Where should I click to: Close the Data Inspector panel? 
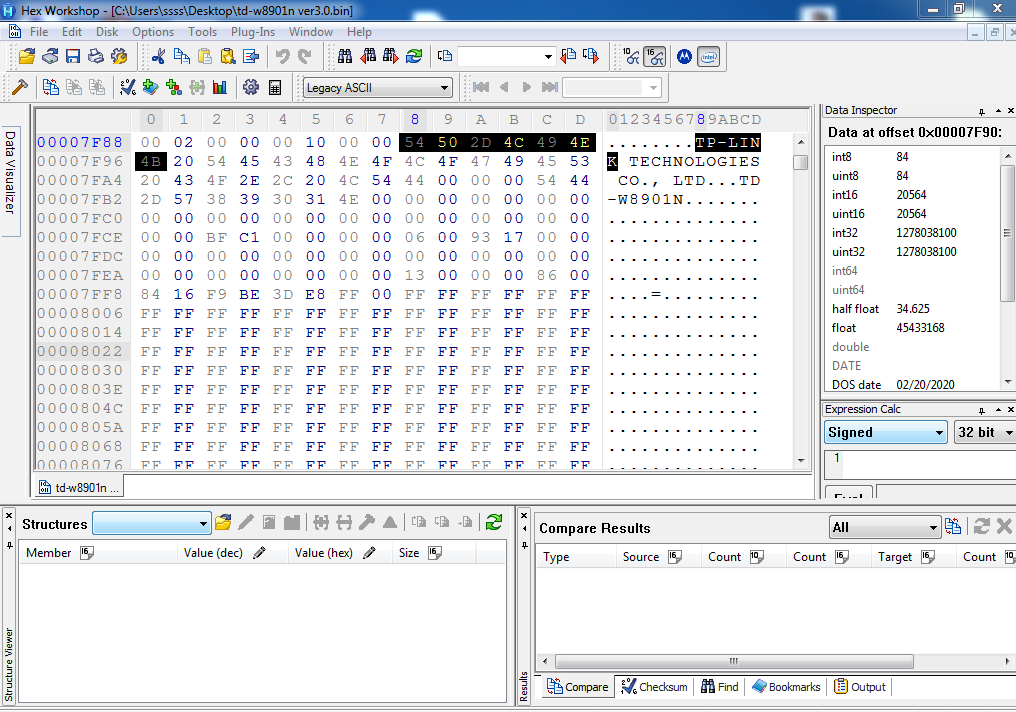(1010, 111)
